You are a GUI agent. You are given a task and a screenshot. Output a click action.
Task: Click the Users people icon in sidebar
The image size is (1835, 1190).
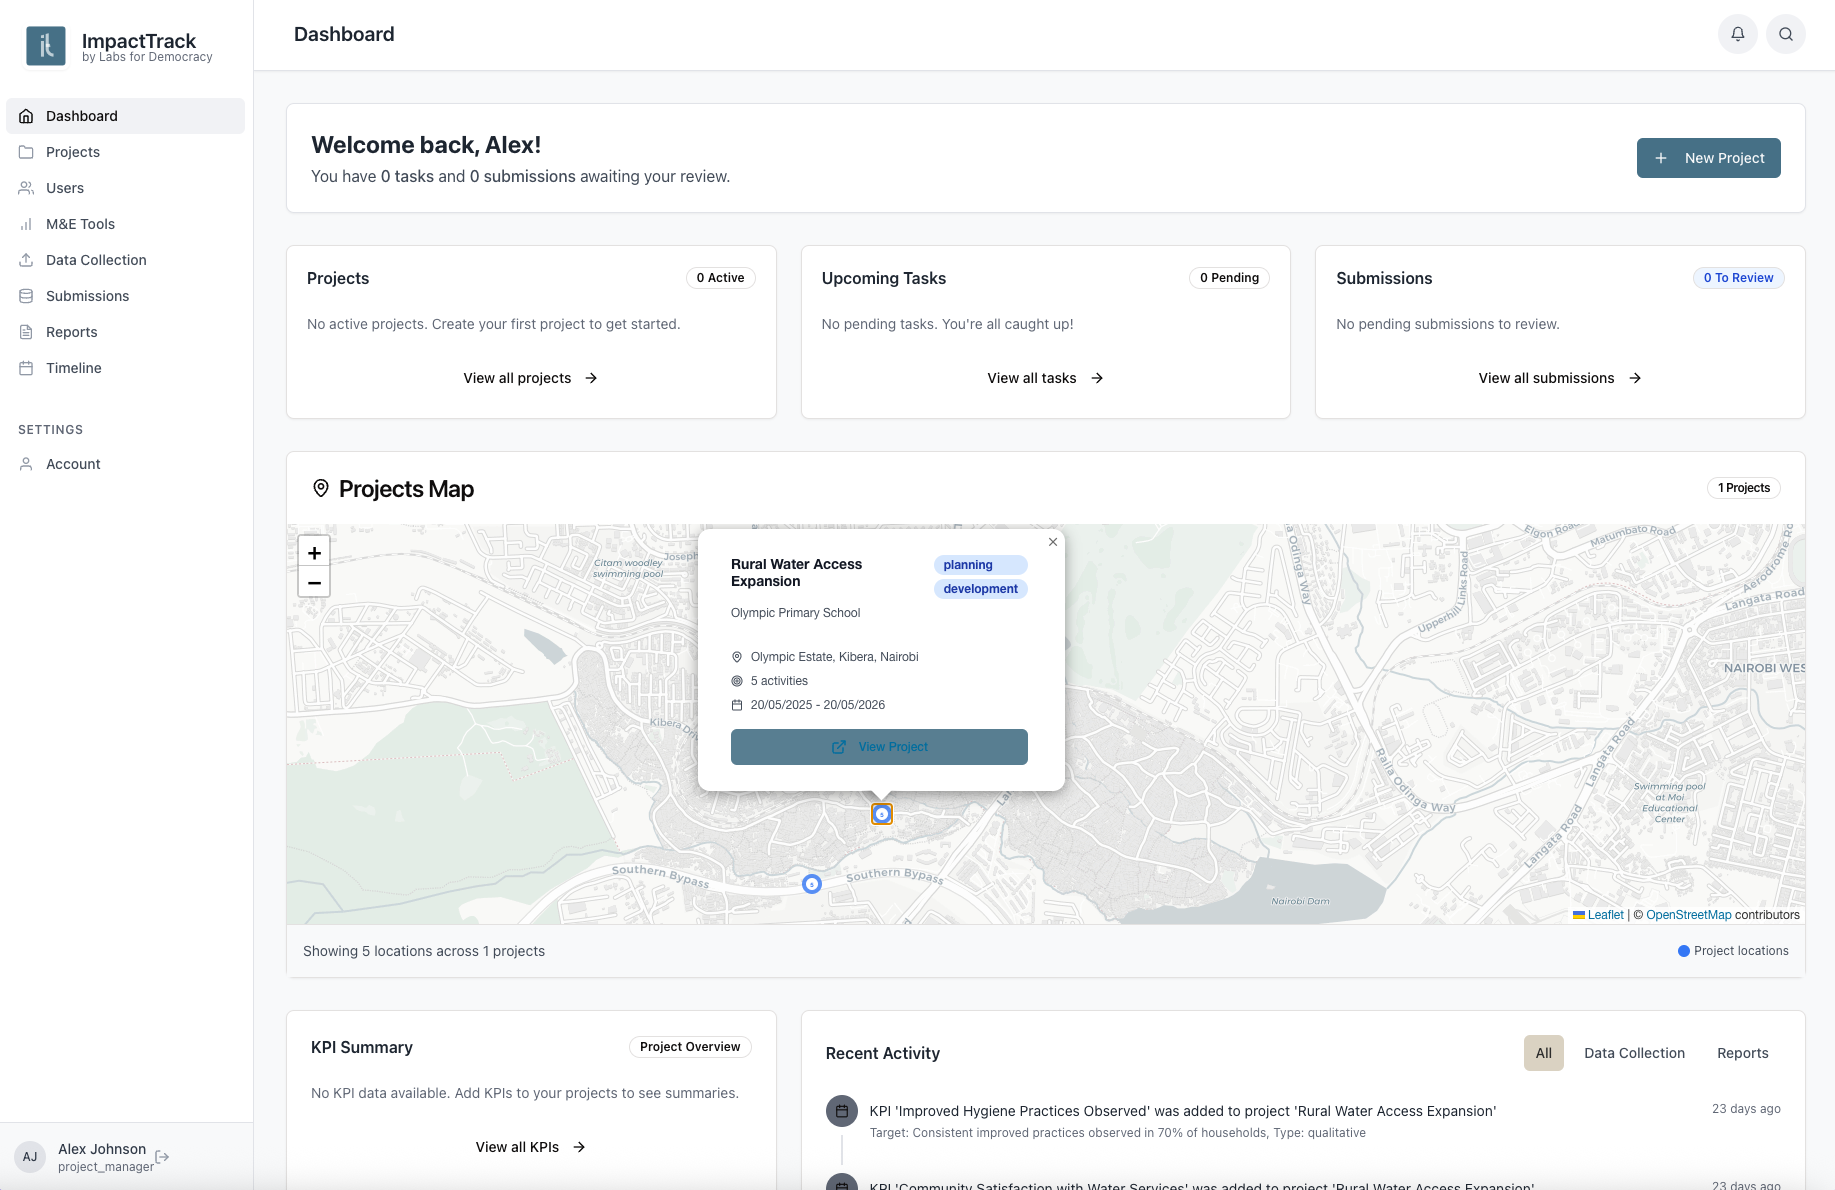click(x=26, y=188)
